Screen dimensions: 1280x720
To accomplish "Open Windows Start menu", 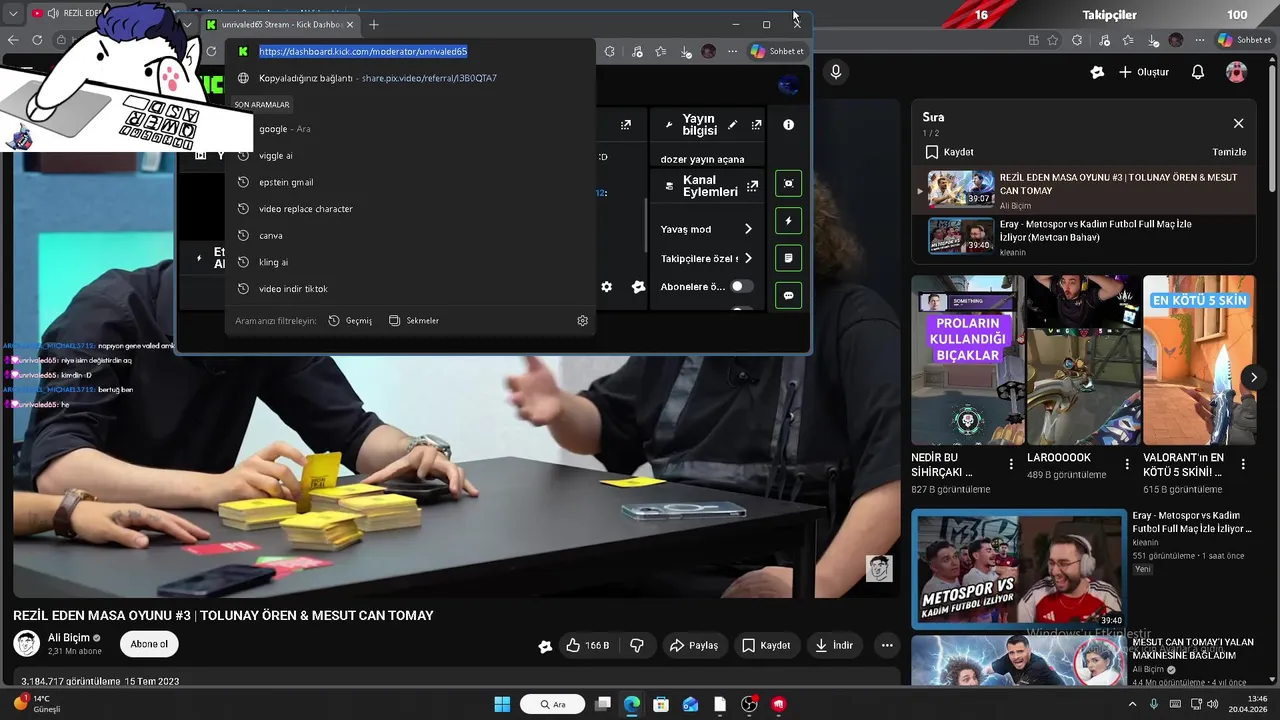I will (x=502, y=704).
